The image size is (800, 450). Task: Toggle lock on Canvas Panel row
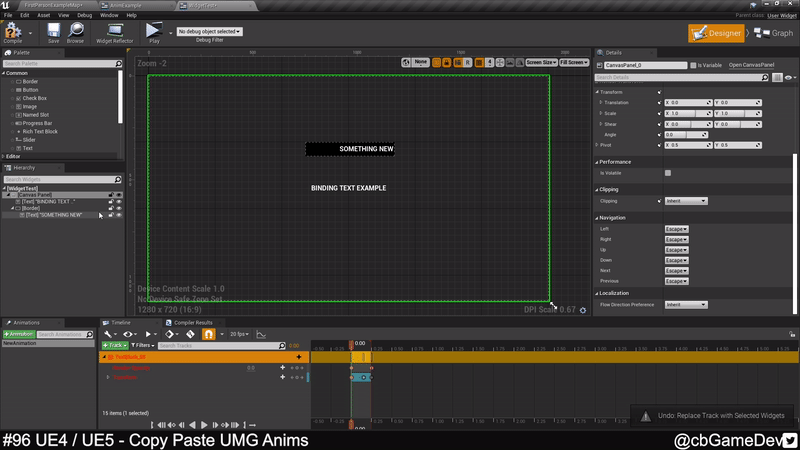click(111, 195)
